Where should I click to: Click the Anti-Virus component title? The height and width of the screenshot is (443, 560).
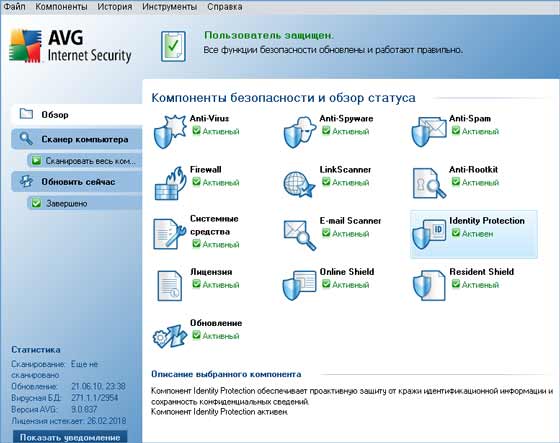(209, 118)
